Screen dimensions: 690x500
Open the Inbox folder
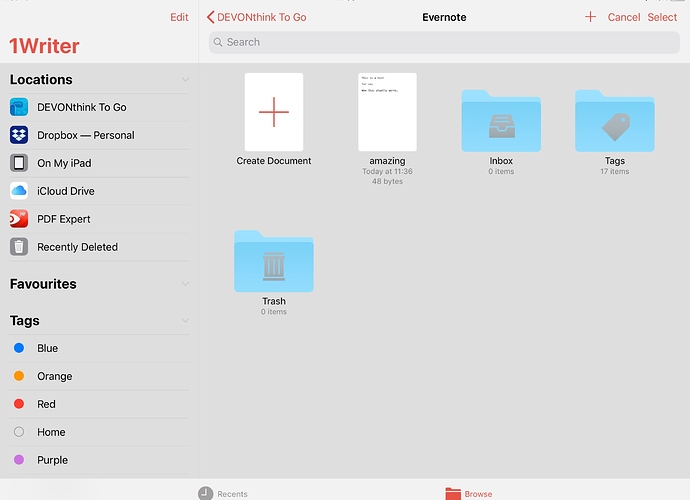501,122
